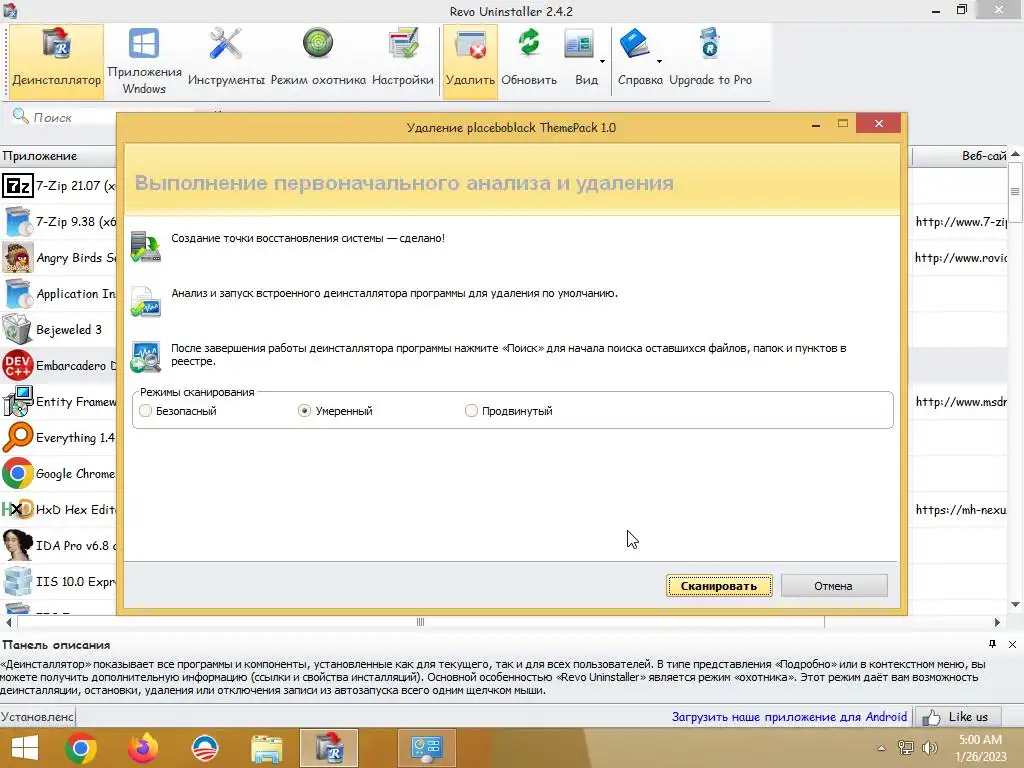1024x768 pixels.
Task: Close the Панель описания panel
Action: click(x=1012, y=644)
